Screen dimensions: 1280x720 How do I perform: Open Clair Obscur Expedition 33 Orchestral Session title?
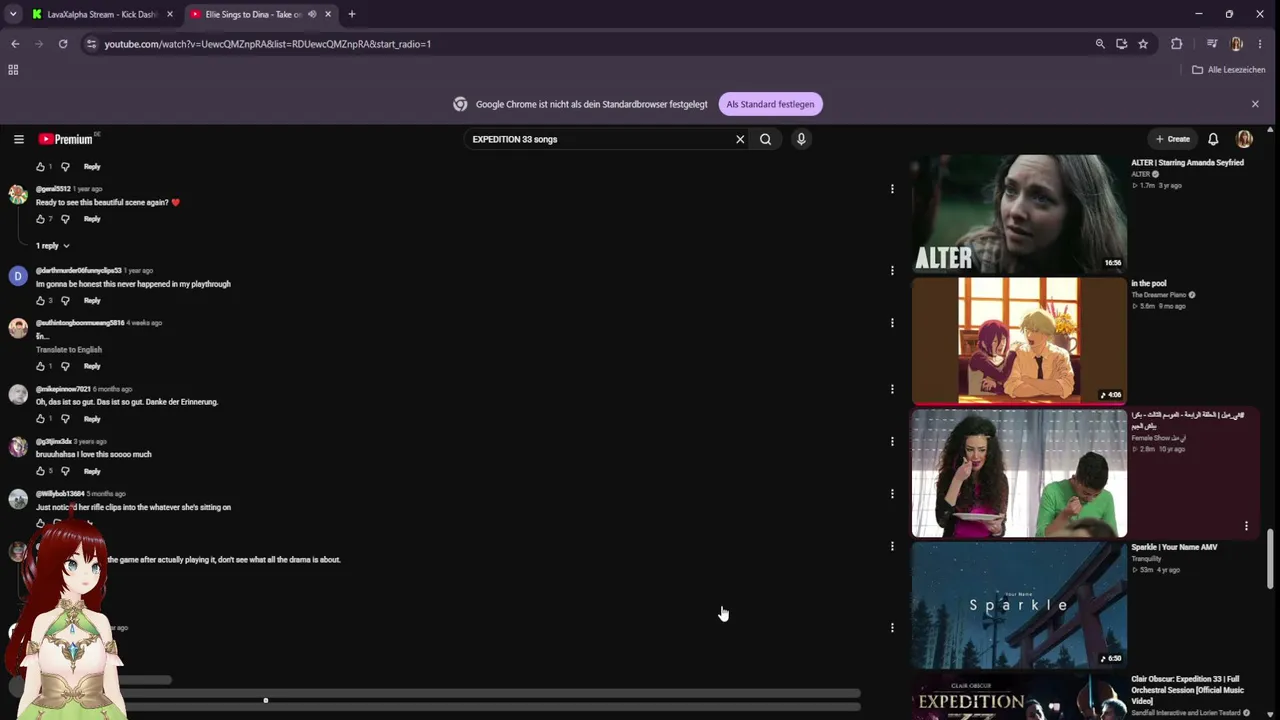click(x=1187, y=690)
